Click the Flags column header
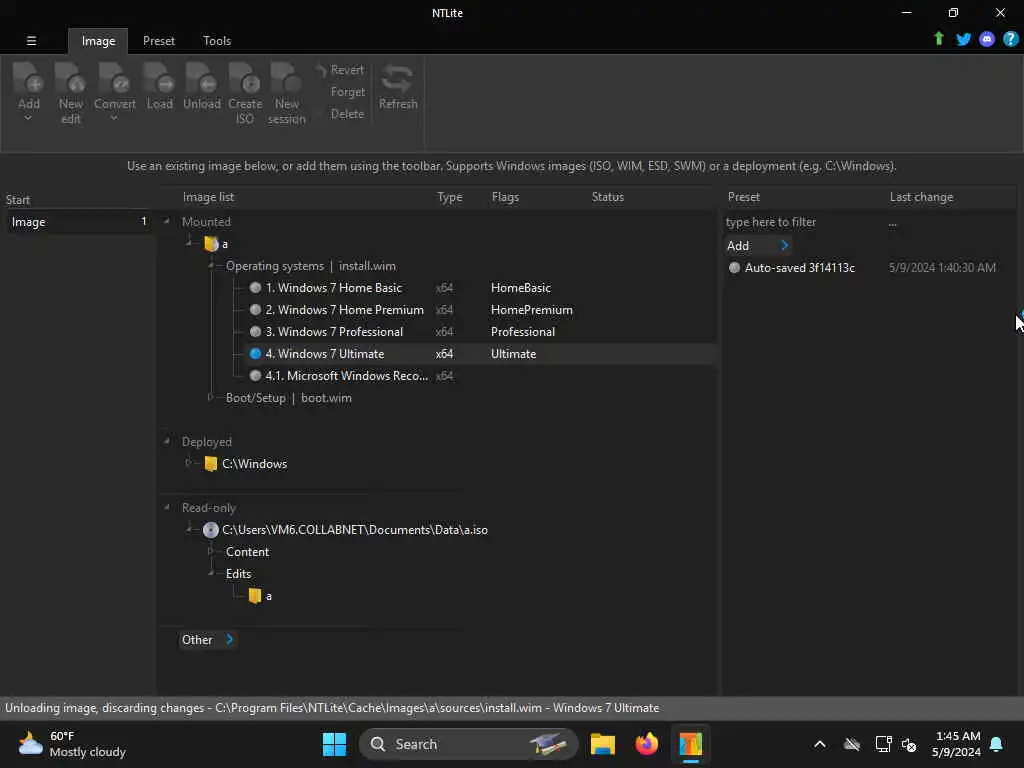This screenshot has height=768, width=1024. point(505,197)
